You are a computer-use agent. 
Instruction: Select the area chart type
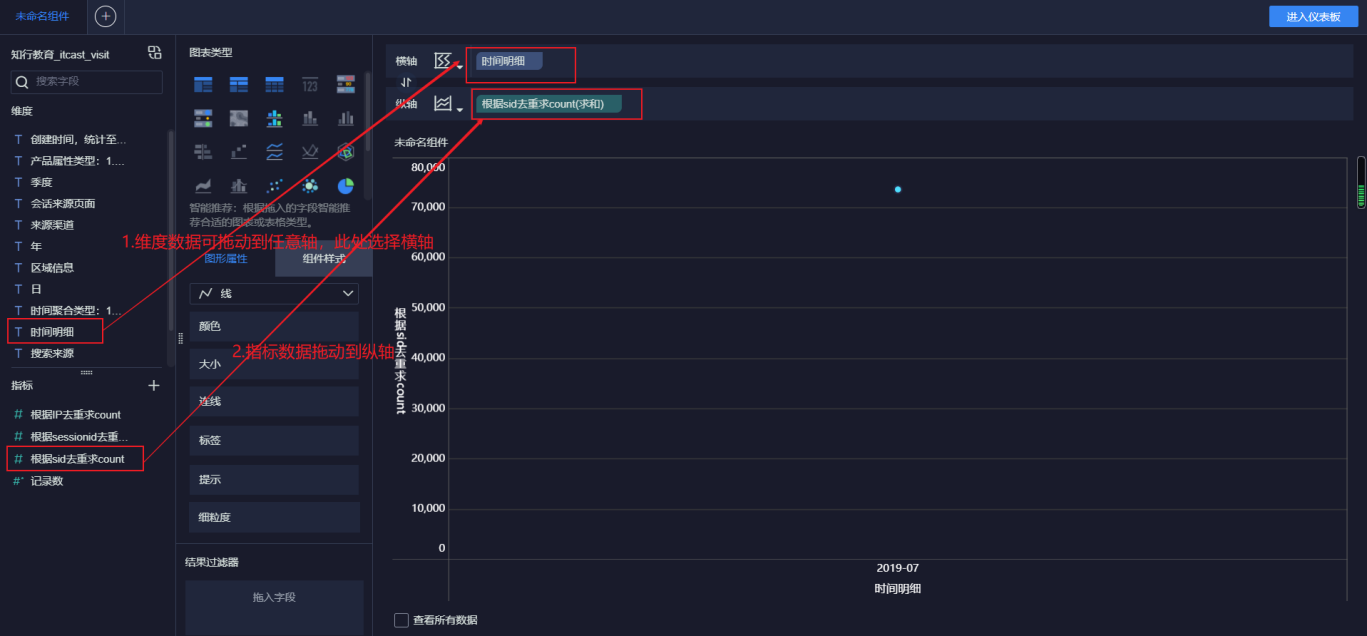(x=203, y=186)
